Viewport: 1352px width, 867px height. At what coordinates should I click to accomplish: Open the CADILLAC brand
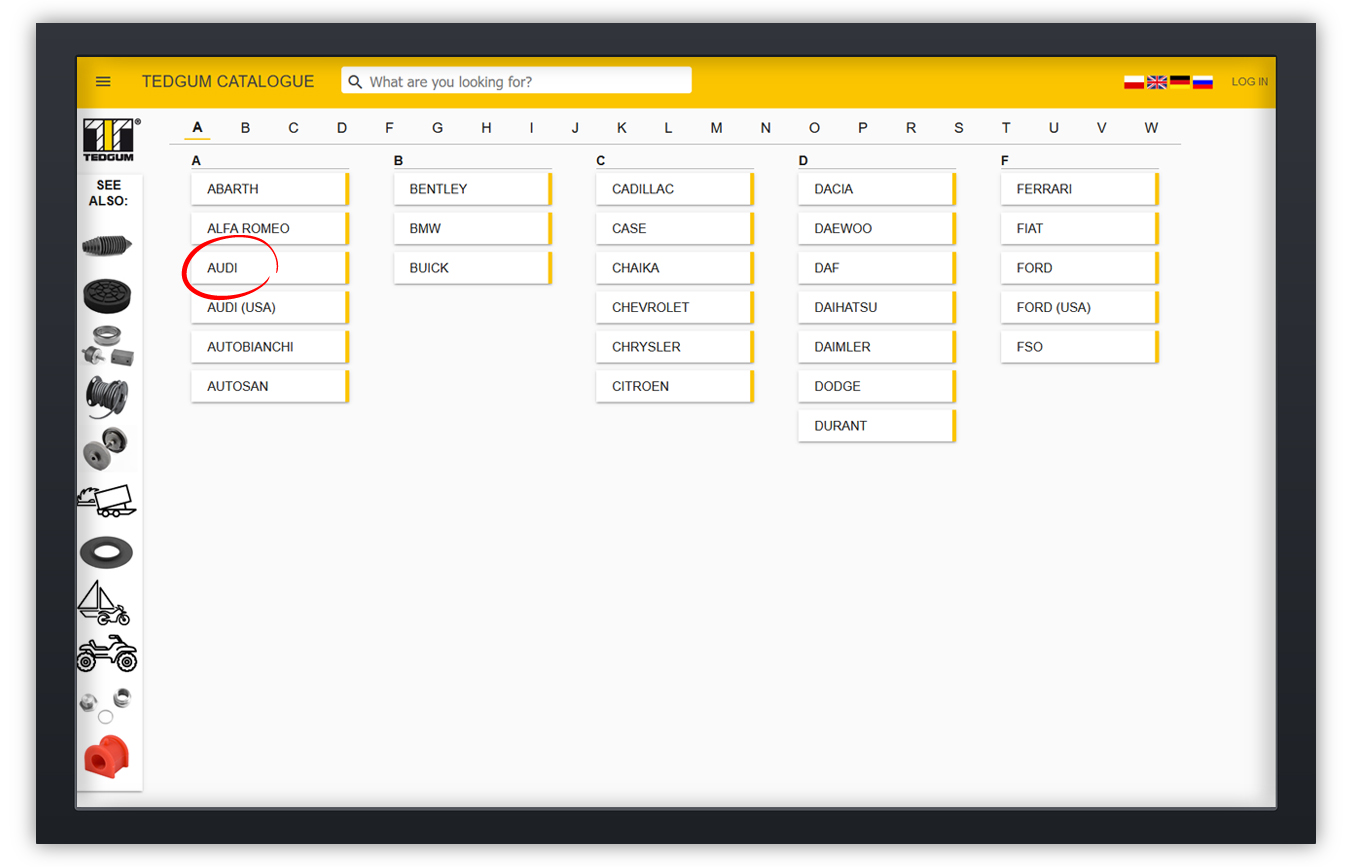pyautogui.click(x=675, y=189)
